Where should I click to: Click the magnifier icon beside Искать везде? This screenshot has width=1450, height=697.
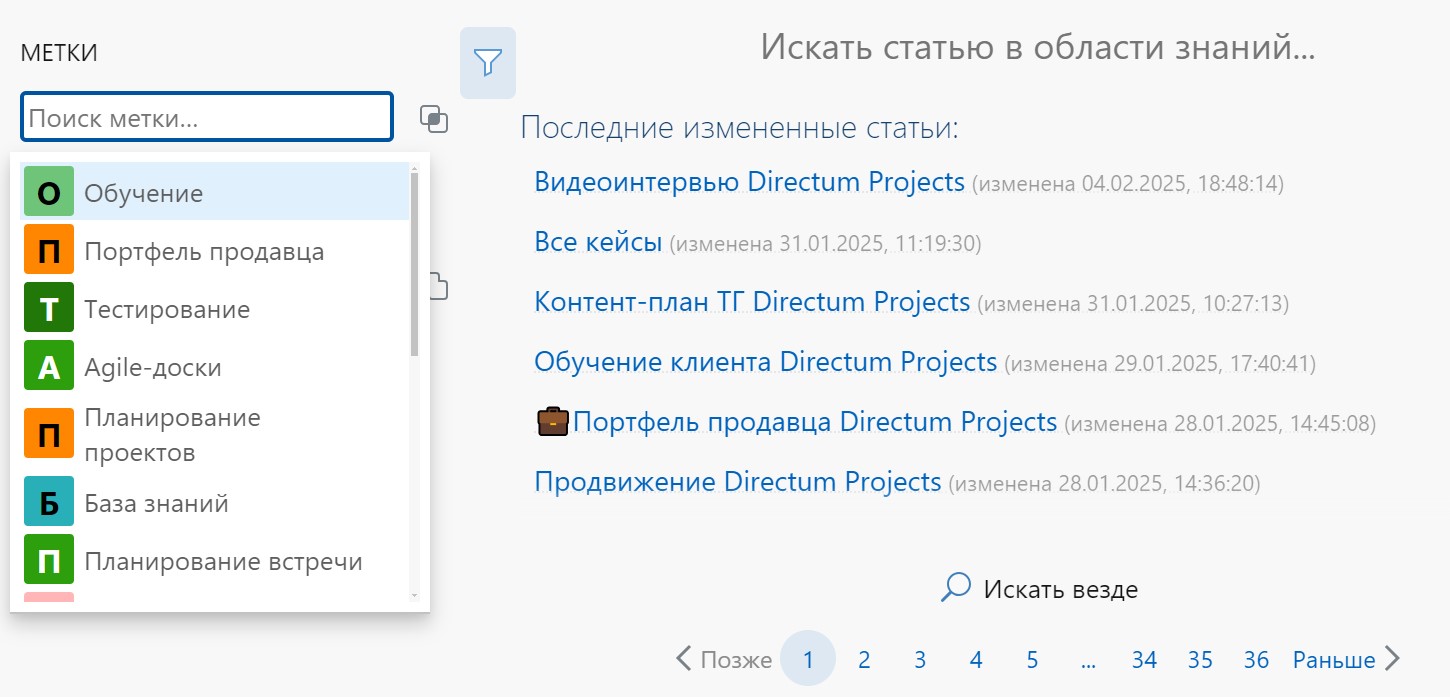point(956,587)
